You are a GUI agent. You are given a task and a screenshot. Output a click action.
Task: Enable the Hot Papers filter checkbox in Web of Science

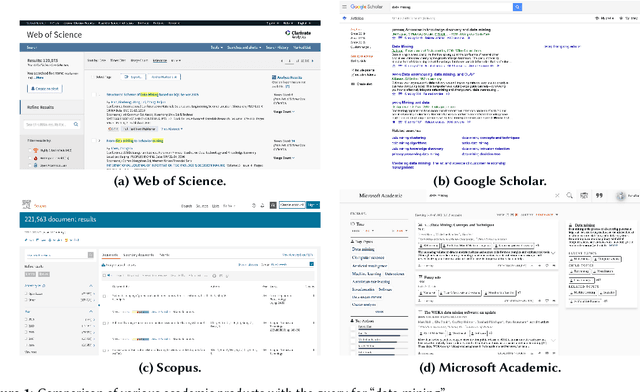pyautogui.click(x=29, y=158)
